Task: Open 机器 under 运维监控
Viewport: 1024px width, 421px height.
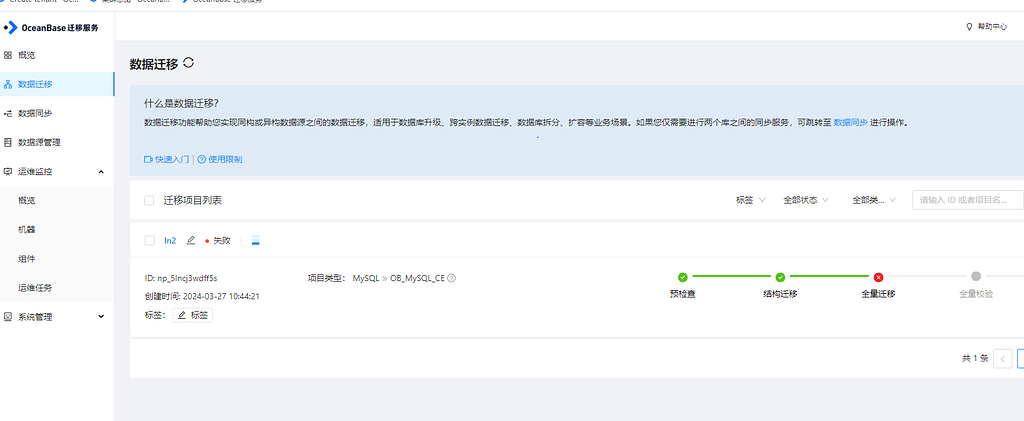Action: (x=27, y=230)
